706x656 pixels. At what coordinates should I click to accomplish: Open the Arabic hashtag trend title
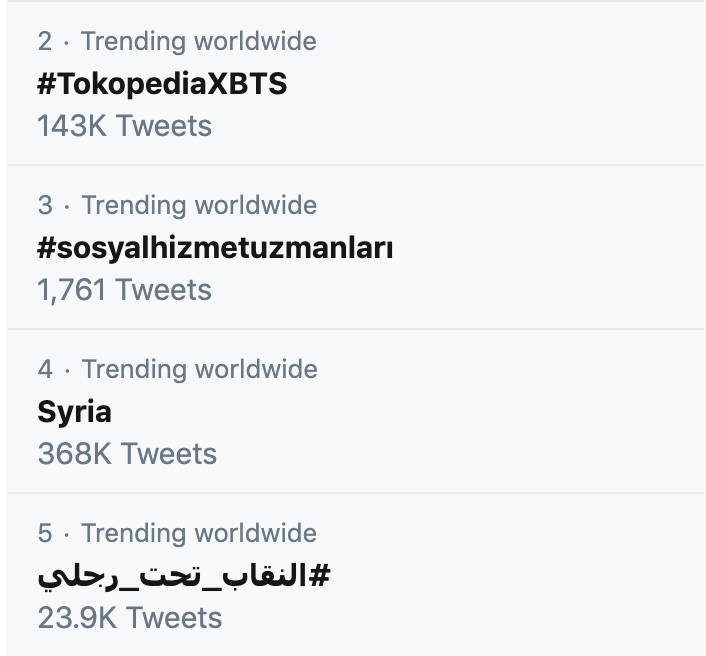click(184, 576)
